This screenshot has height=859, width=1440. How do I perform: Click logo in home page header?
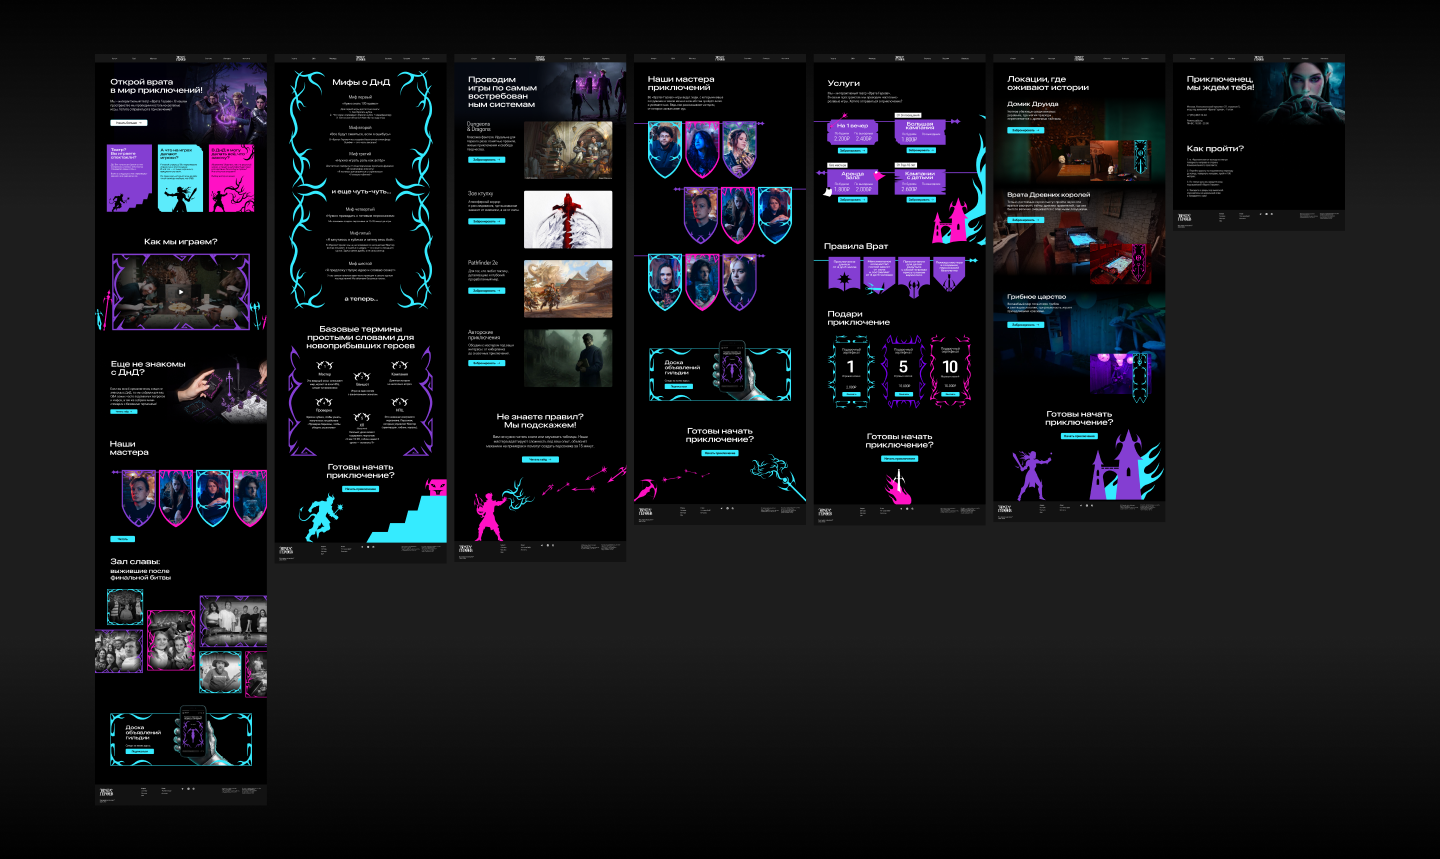181,58
